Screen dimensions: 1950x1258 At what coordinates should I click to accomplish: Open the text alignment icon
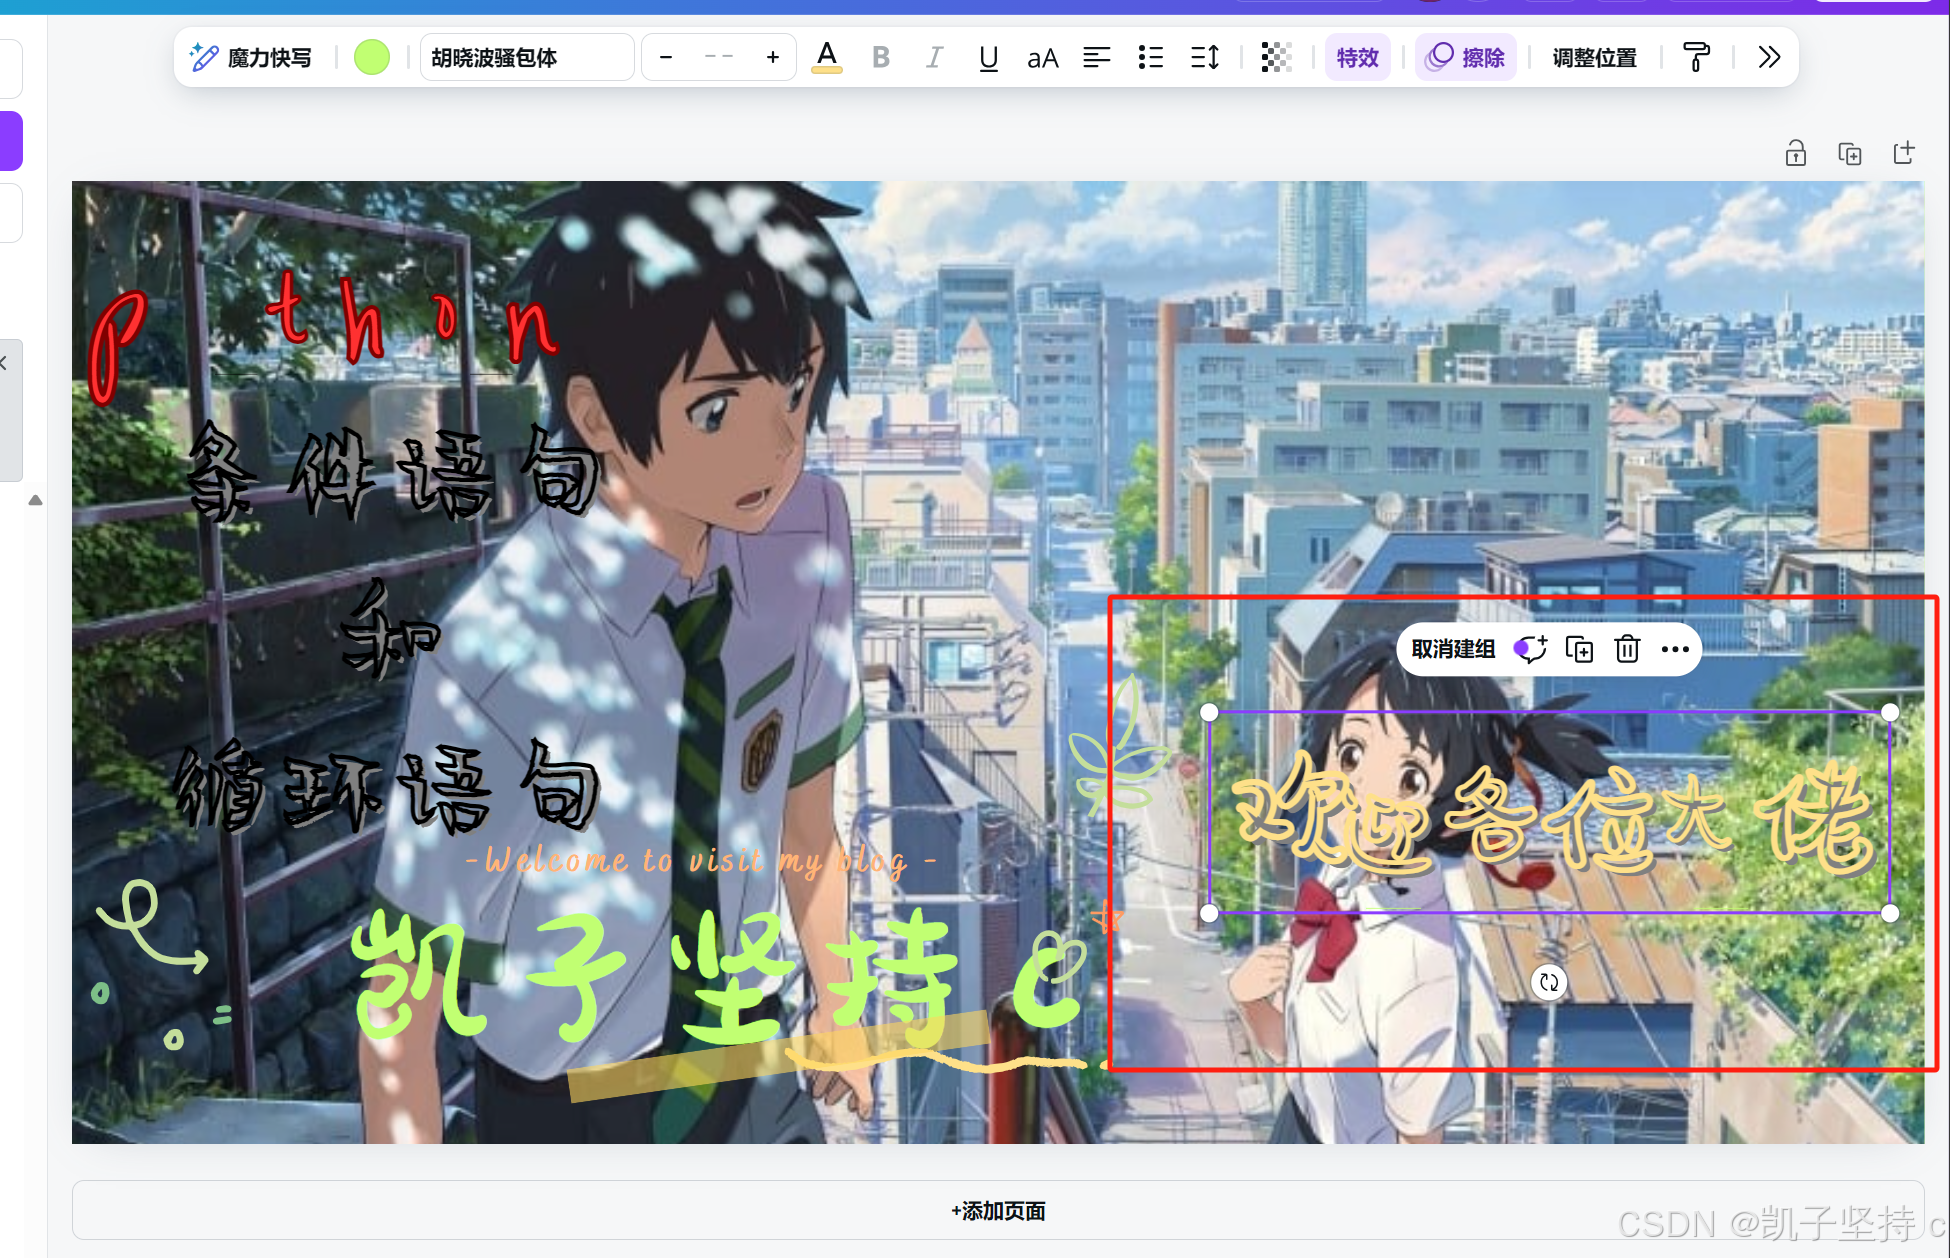coord(1096,58)
